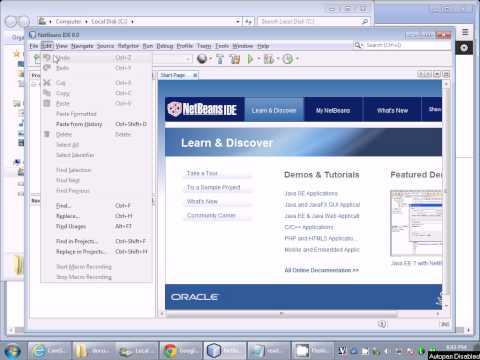Switch to the What's New tab
480x360 pixels.
392,110
